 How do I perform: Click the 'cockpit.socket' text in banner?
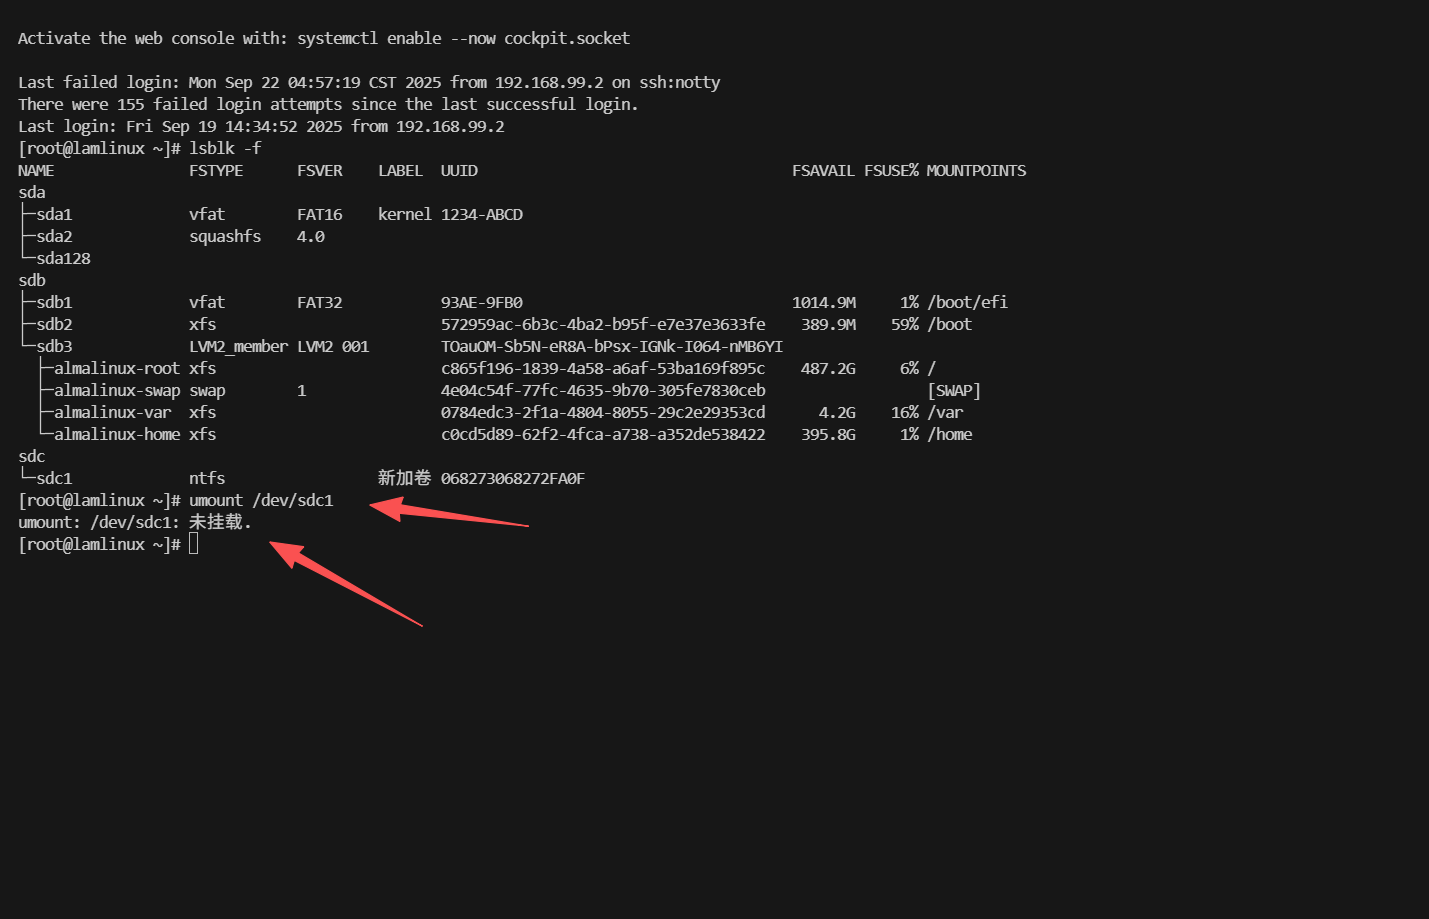(x=566, y=38)
